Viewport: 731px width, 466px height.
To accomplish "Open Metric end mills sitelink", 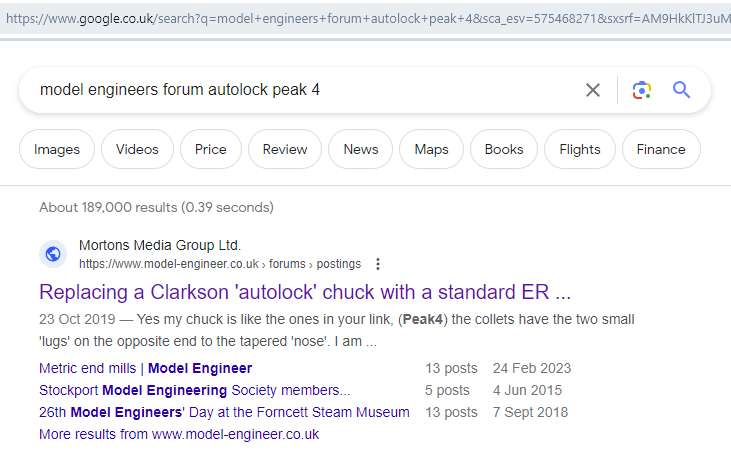I will [145, 368].
